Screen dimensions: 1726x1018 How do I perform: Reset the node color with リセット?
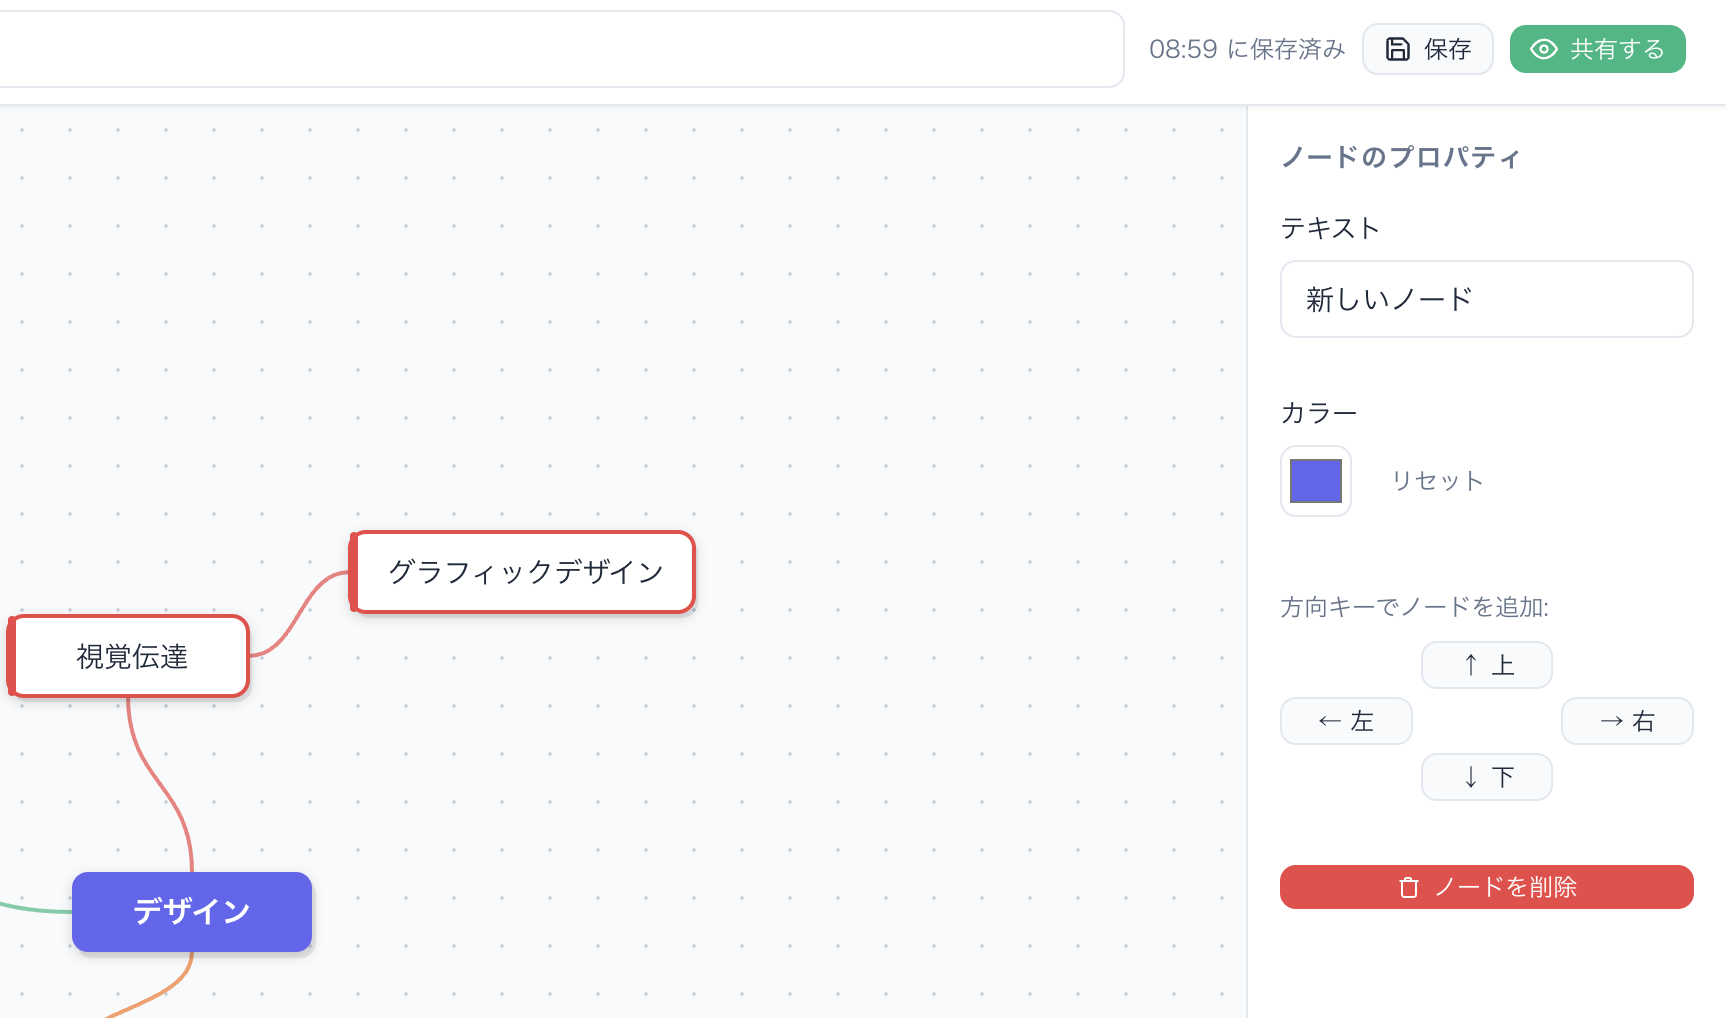point(1437,481)
